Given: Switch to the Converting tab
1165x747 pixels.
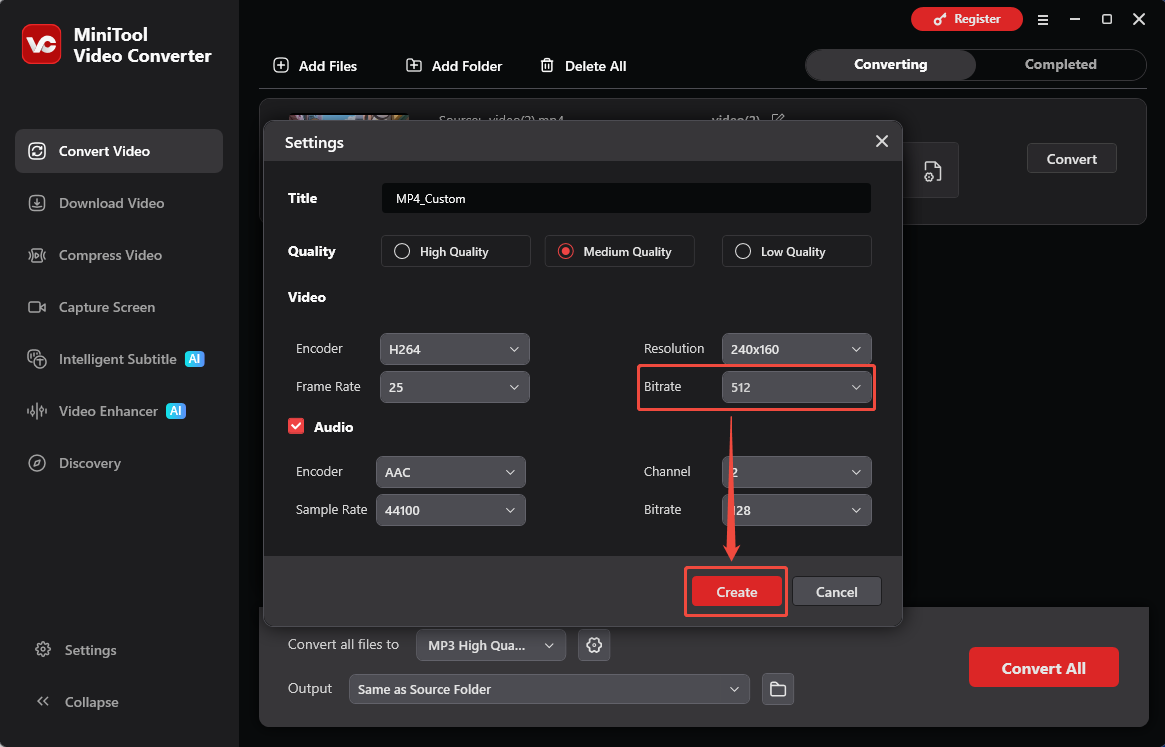Looking at the screenshot, I should (891, 65).
